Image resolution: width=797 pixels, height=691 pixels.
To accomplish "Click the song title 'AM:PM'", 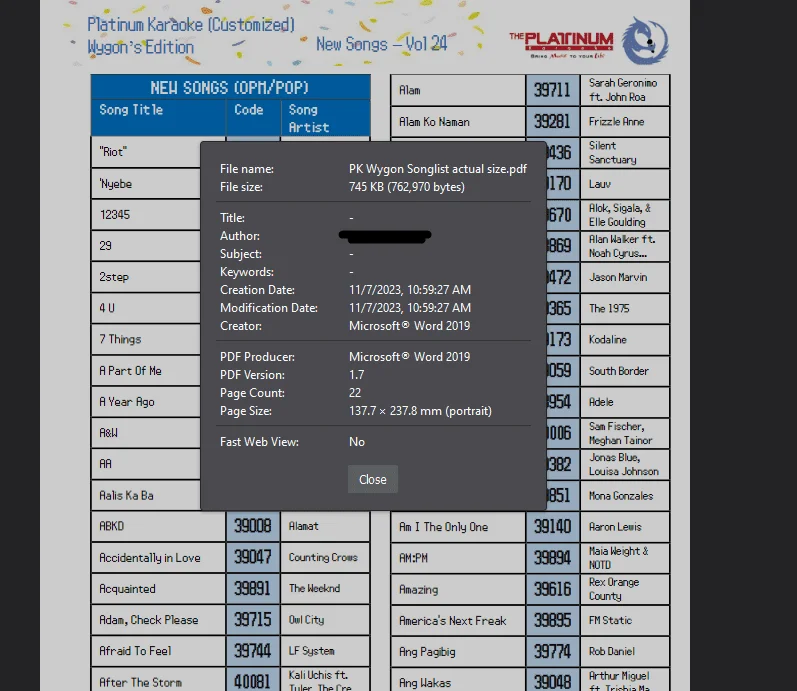I will click(x=413, y=558).
